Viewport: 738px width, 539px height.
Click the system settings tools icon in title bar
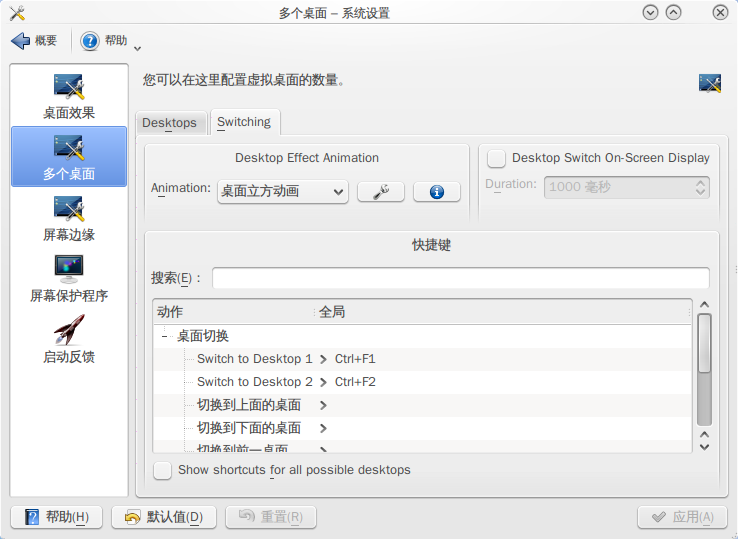pyautogui.click(x=17, y=13)
